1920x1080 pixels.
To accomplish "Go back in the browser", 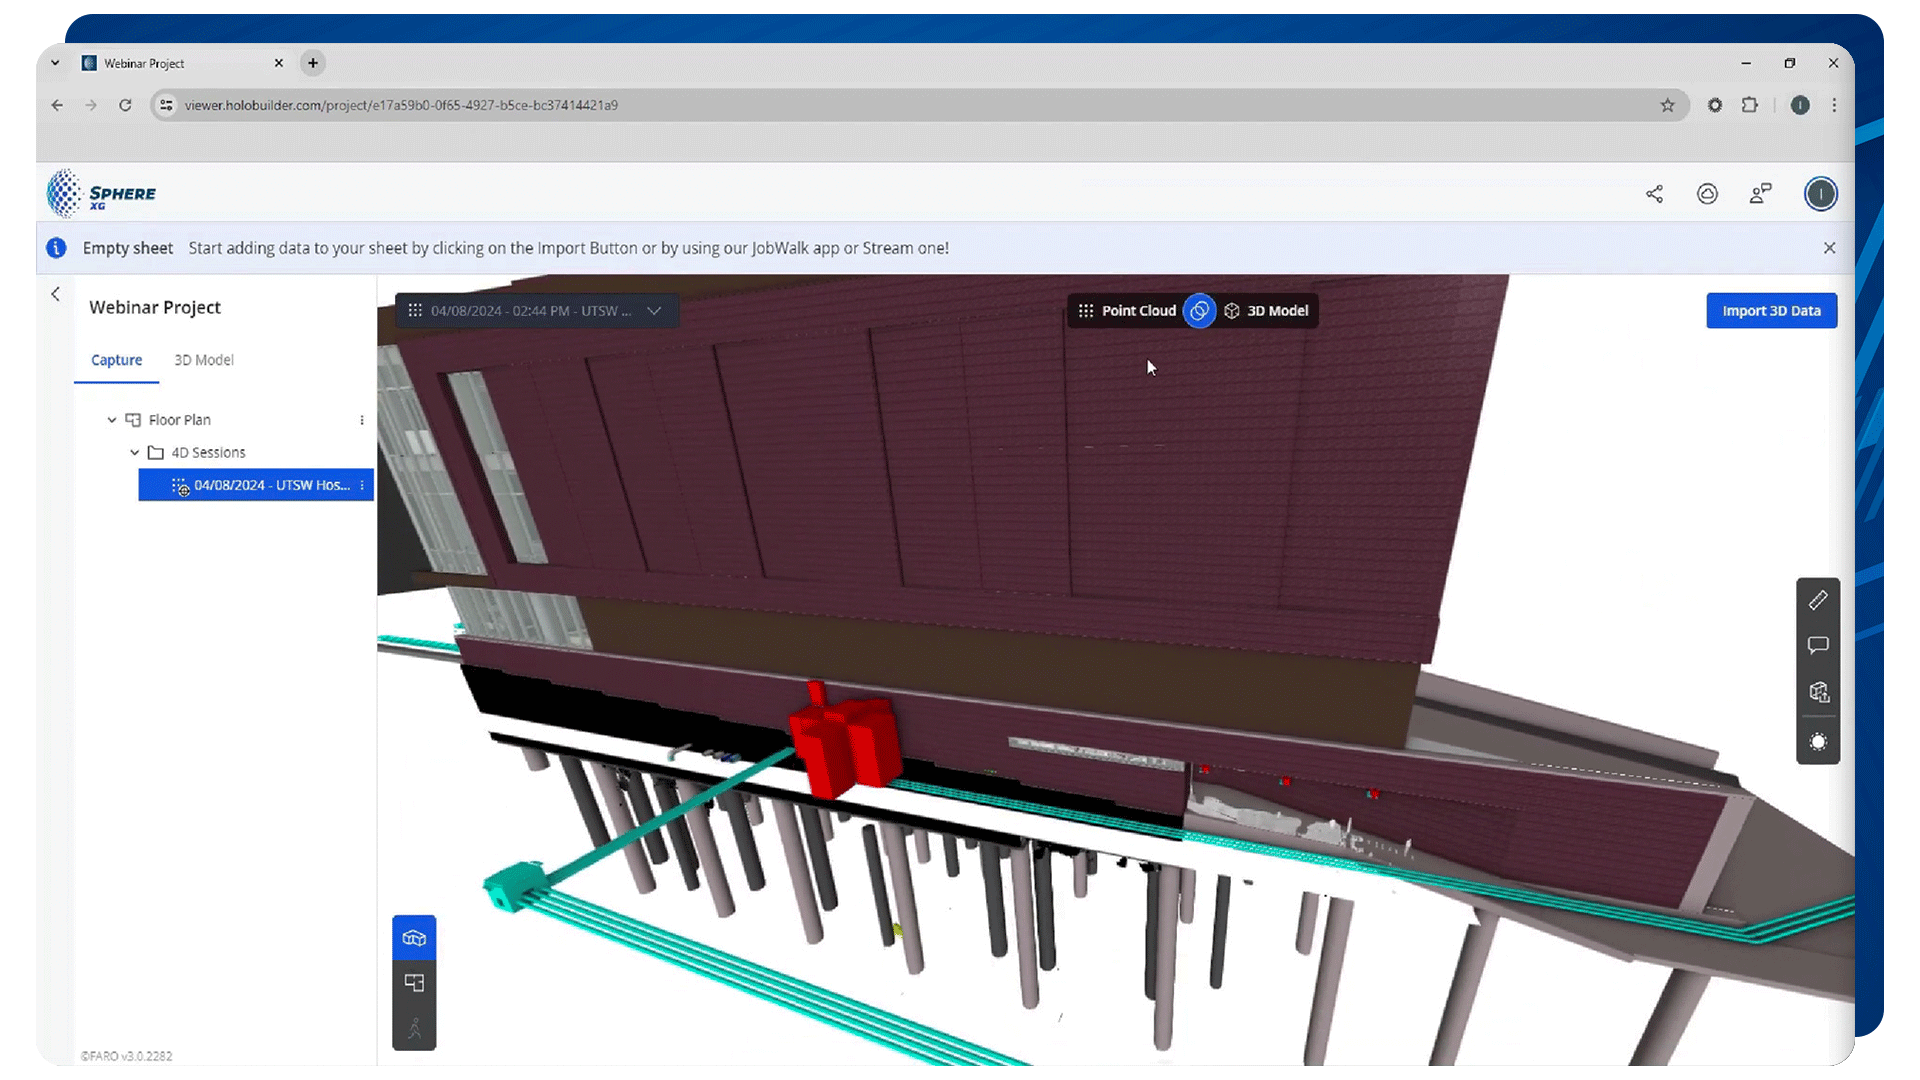I will coord(57,105).
